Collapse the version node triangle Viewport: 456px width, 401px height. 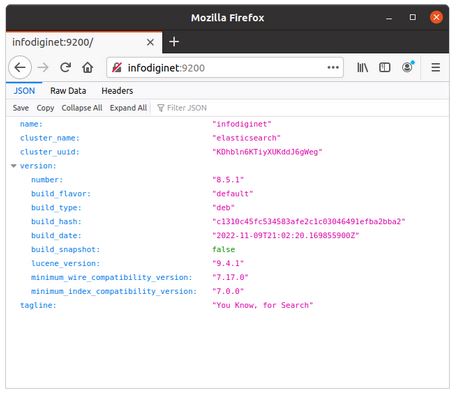click(x=14, y=166)
